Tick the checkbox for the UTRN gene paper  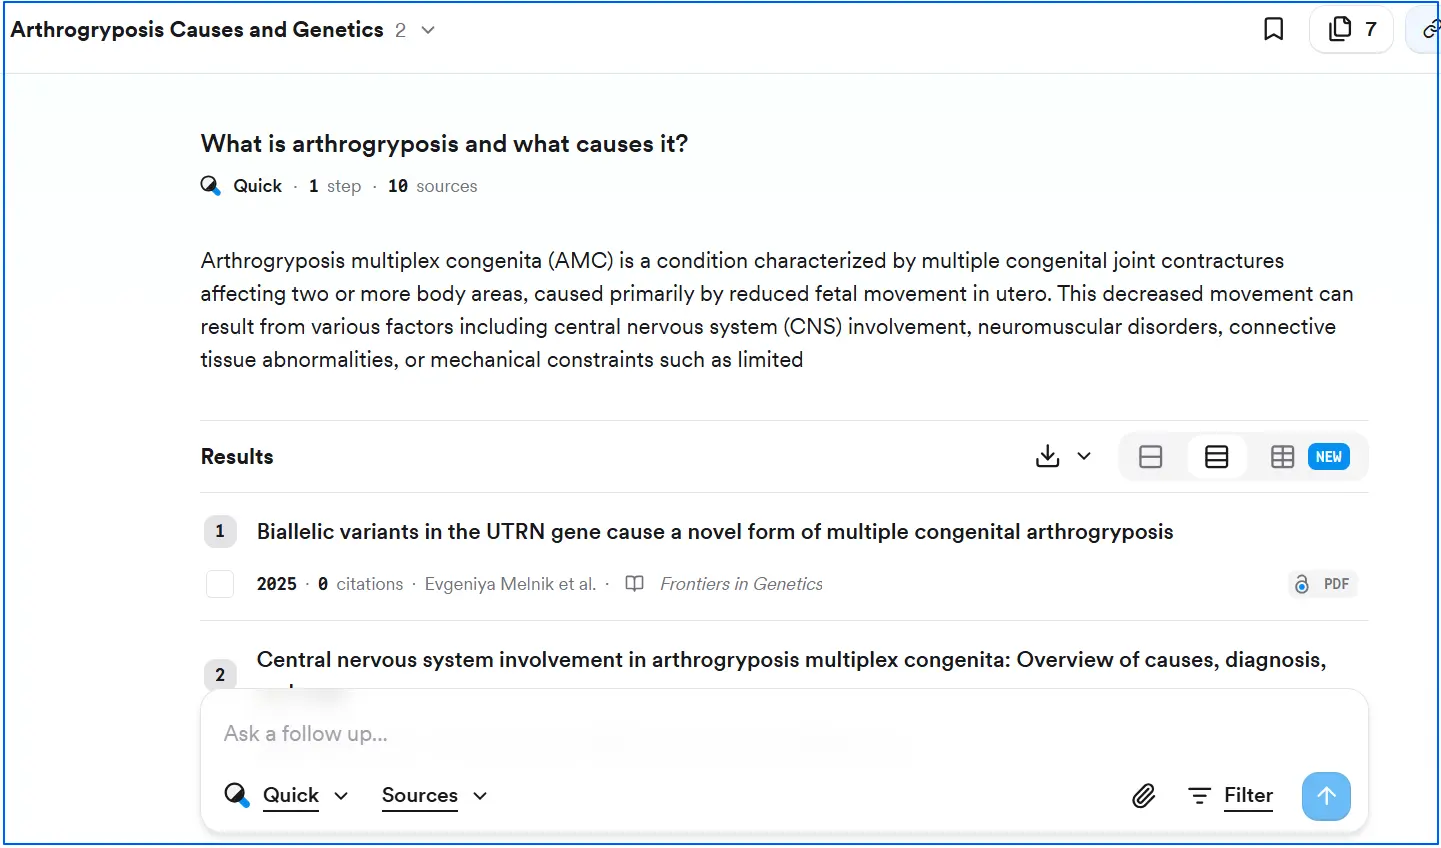click(220, 584)
